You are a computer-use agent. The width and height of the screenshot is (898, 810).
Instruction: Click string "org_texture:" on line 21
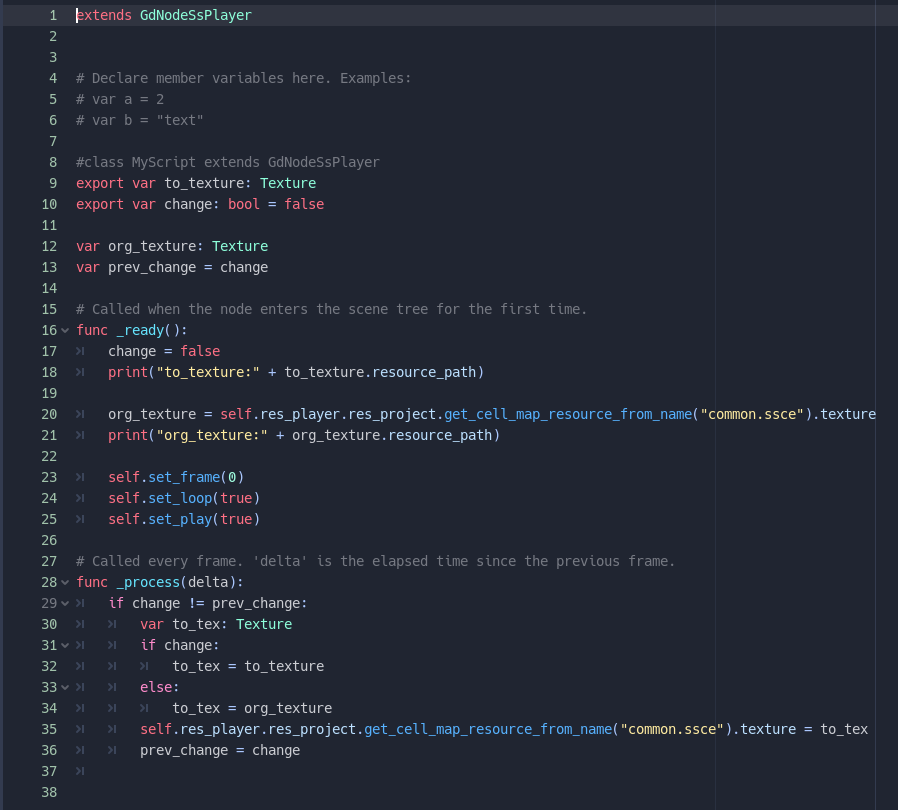pyautogui.click(x=212, y=435)
